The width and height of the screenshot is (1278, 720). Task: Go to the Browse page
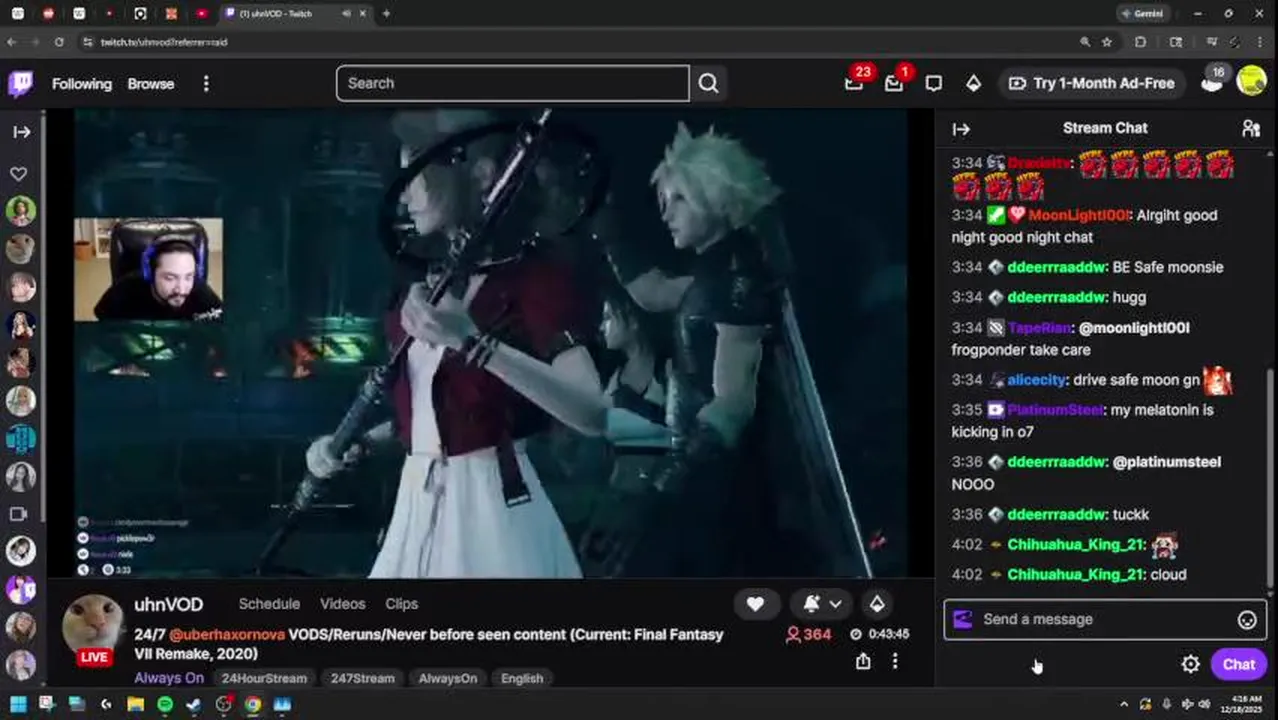151,84
